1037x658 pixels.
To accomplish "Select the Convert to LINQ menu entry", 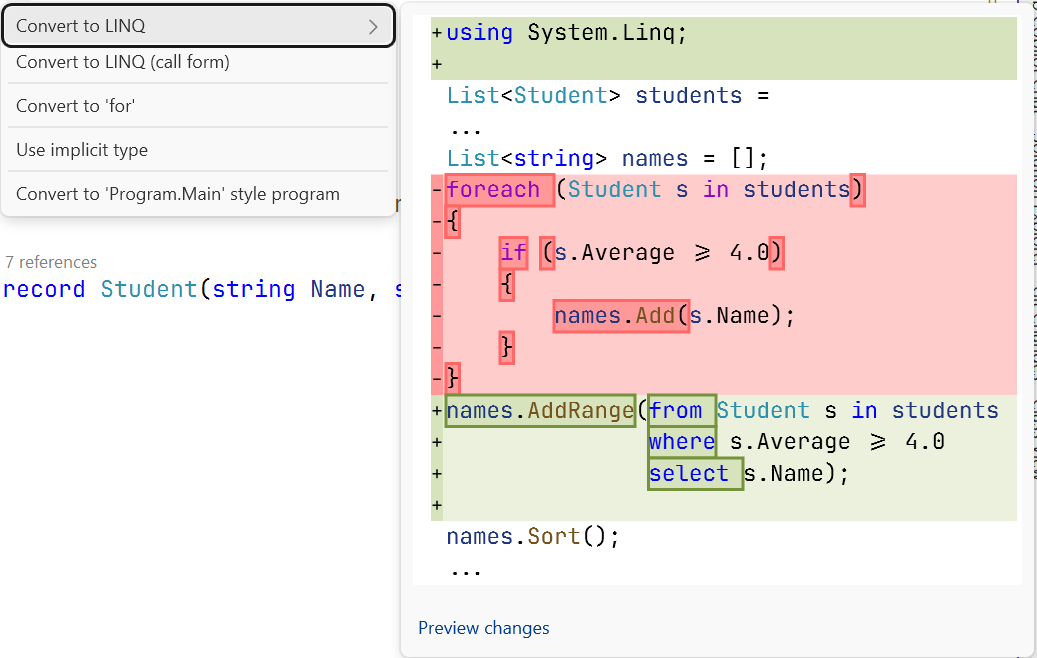I will click(198, 26).
